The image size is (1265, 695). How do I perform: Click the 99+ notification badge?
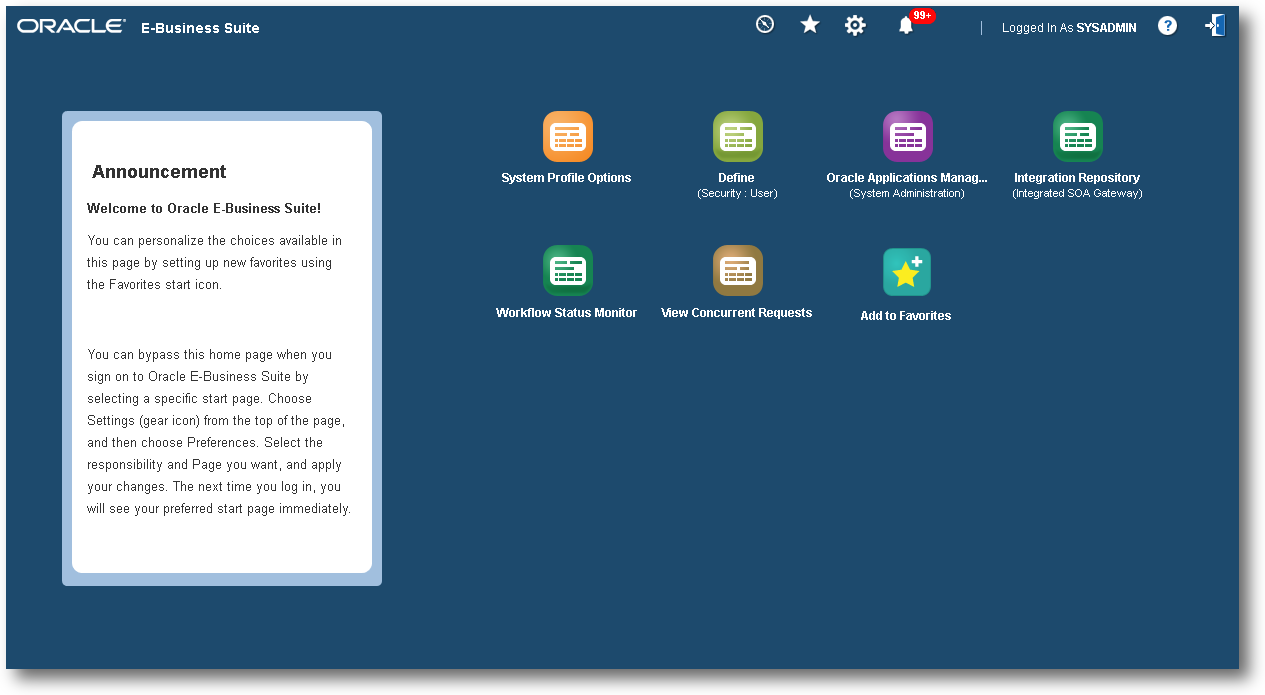tap(922, 16)
